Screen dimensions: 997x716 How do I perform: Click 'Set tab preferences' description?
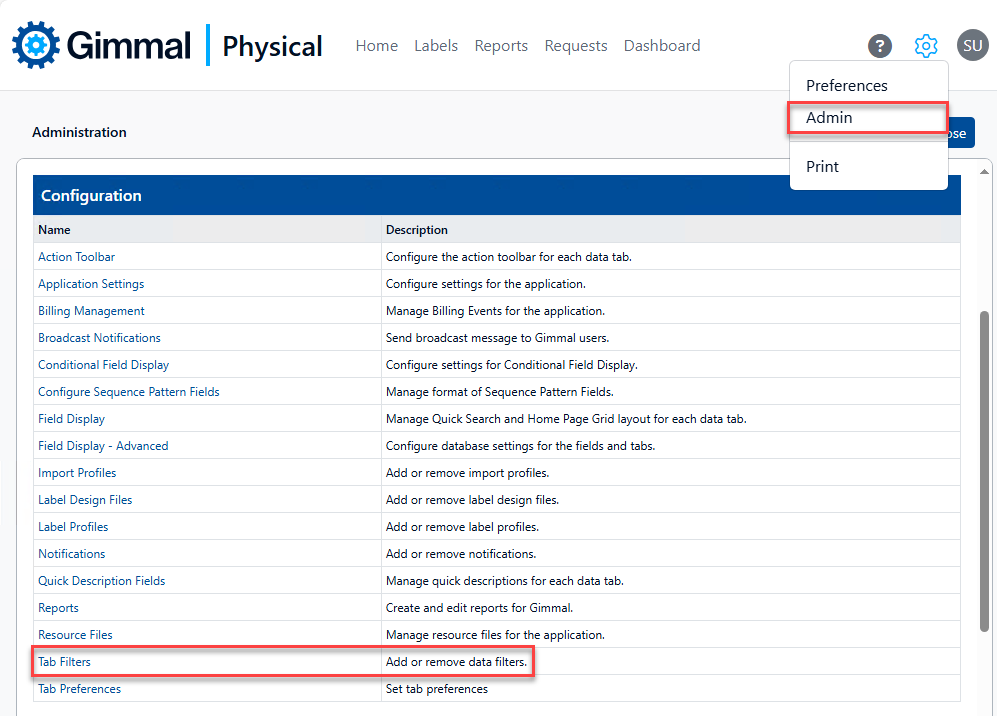(x=437, y=689)
